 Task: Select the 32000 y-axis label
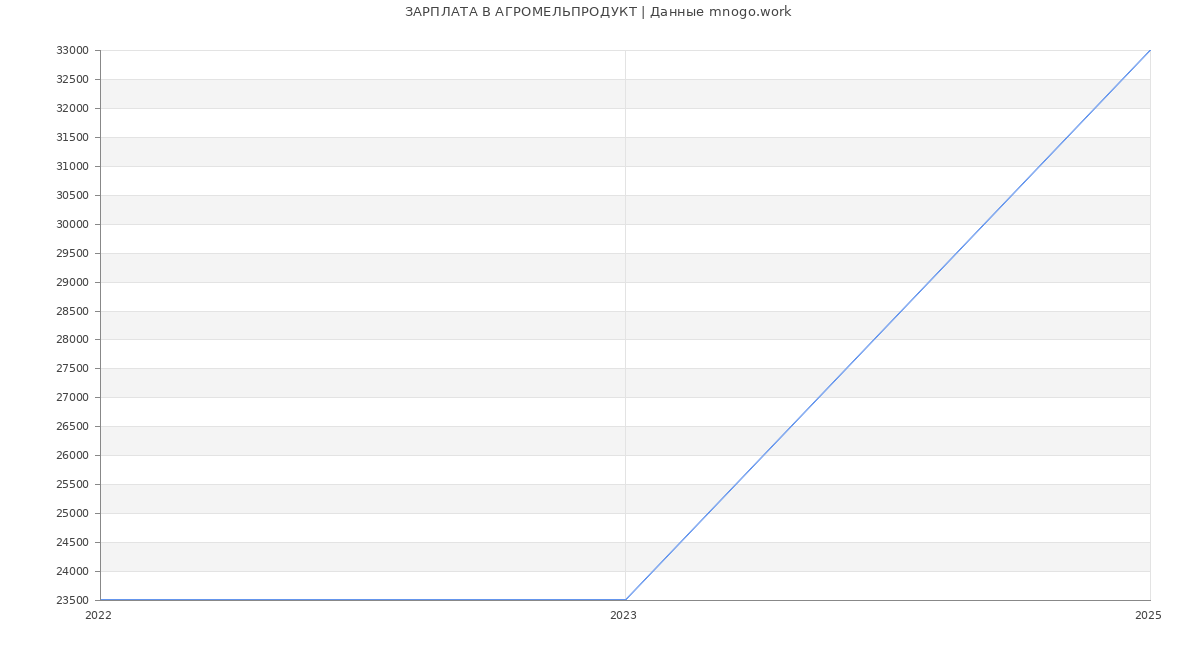click(72, 108)
